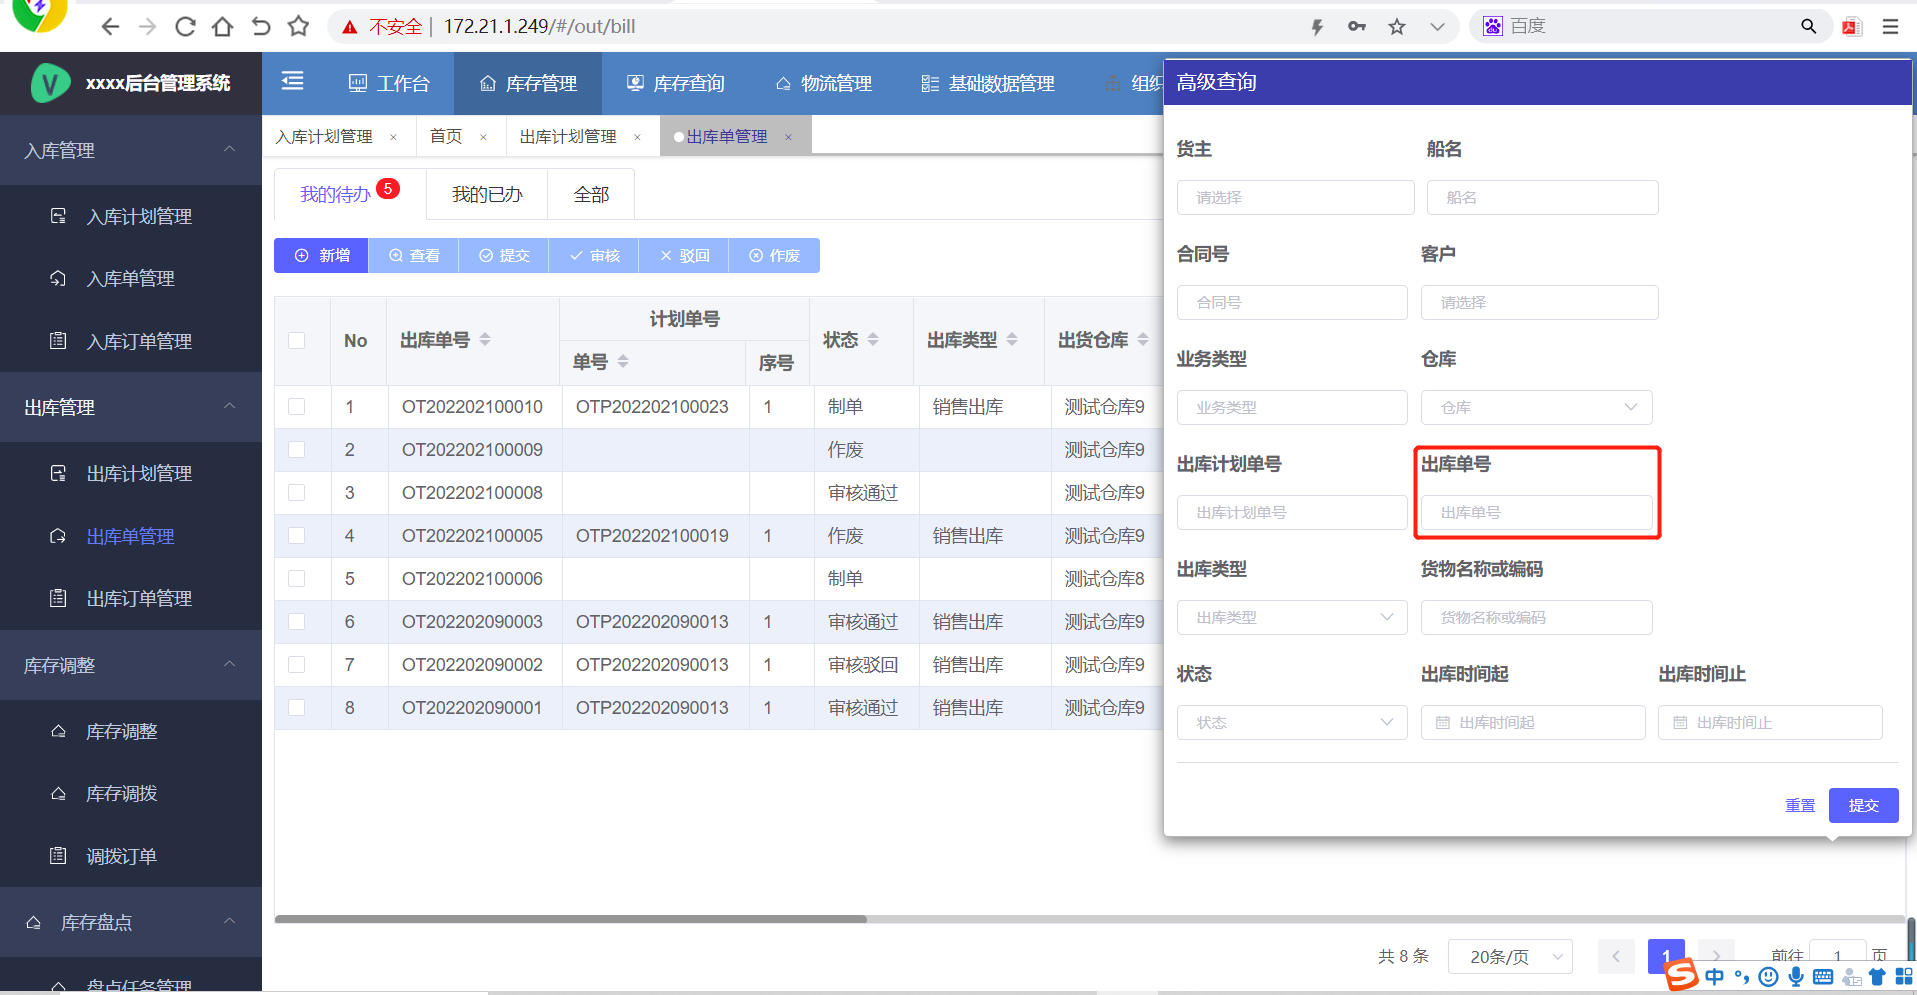Reload the page with refresh icon
This screenshot has height=995, width=1917.
point(185,27)
